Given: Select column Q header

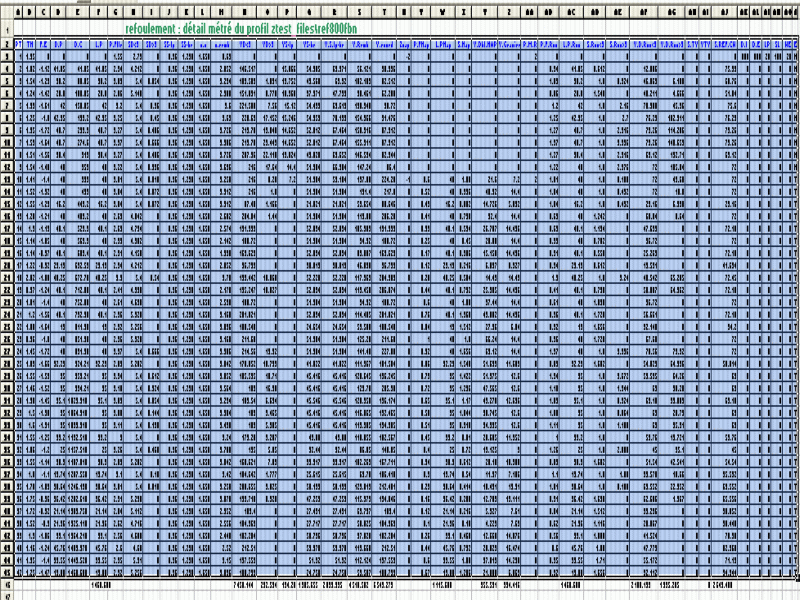Looking at the screenshot, I should 309,11.
